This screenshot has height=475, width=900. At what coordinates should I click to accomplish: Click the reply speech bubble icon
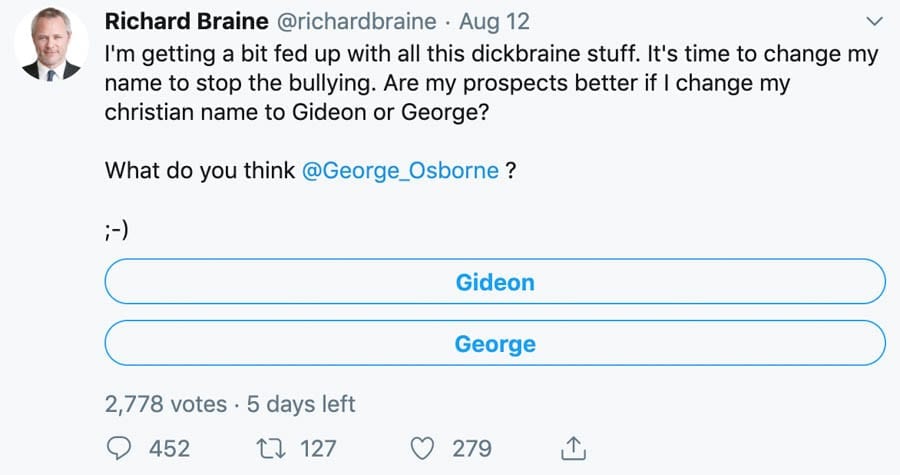pos(118,447)
